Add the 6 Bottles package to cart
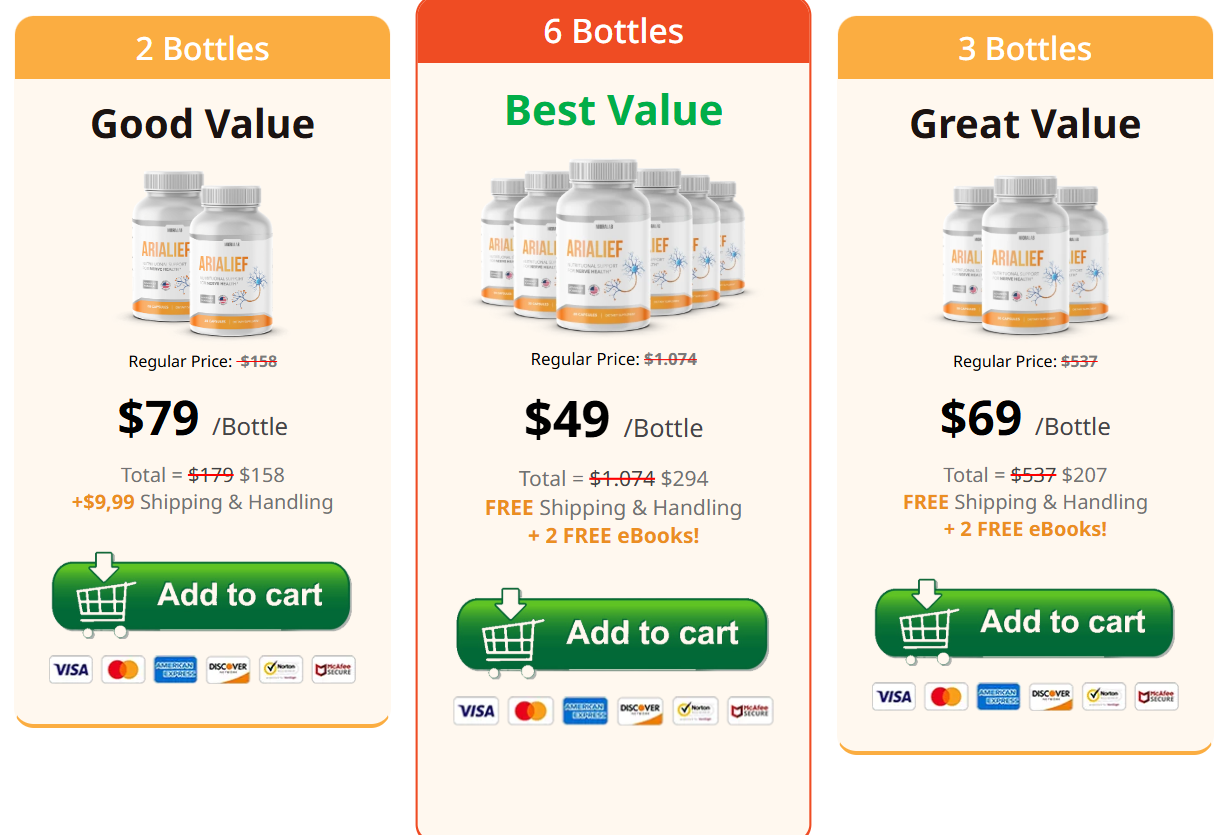 612,634
